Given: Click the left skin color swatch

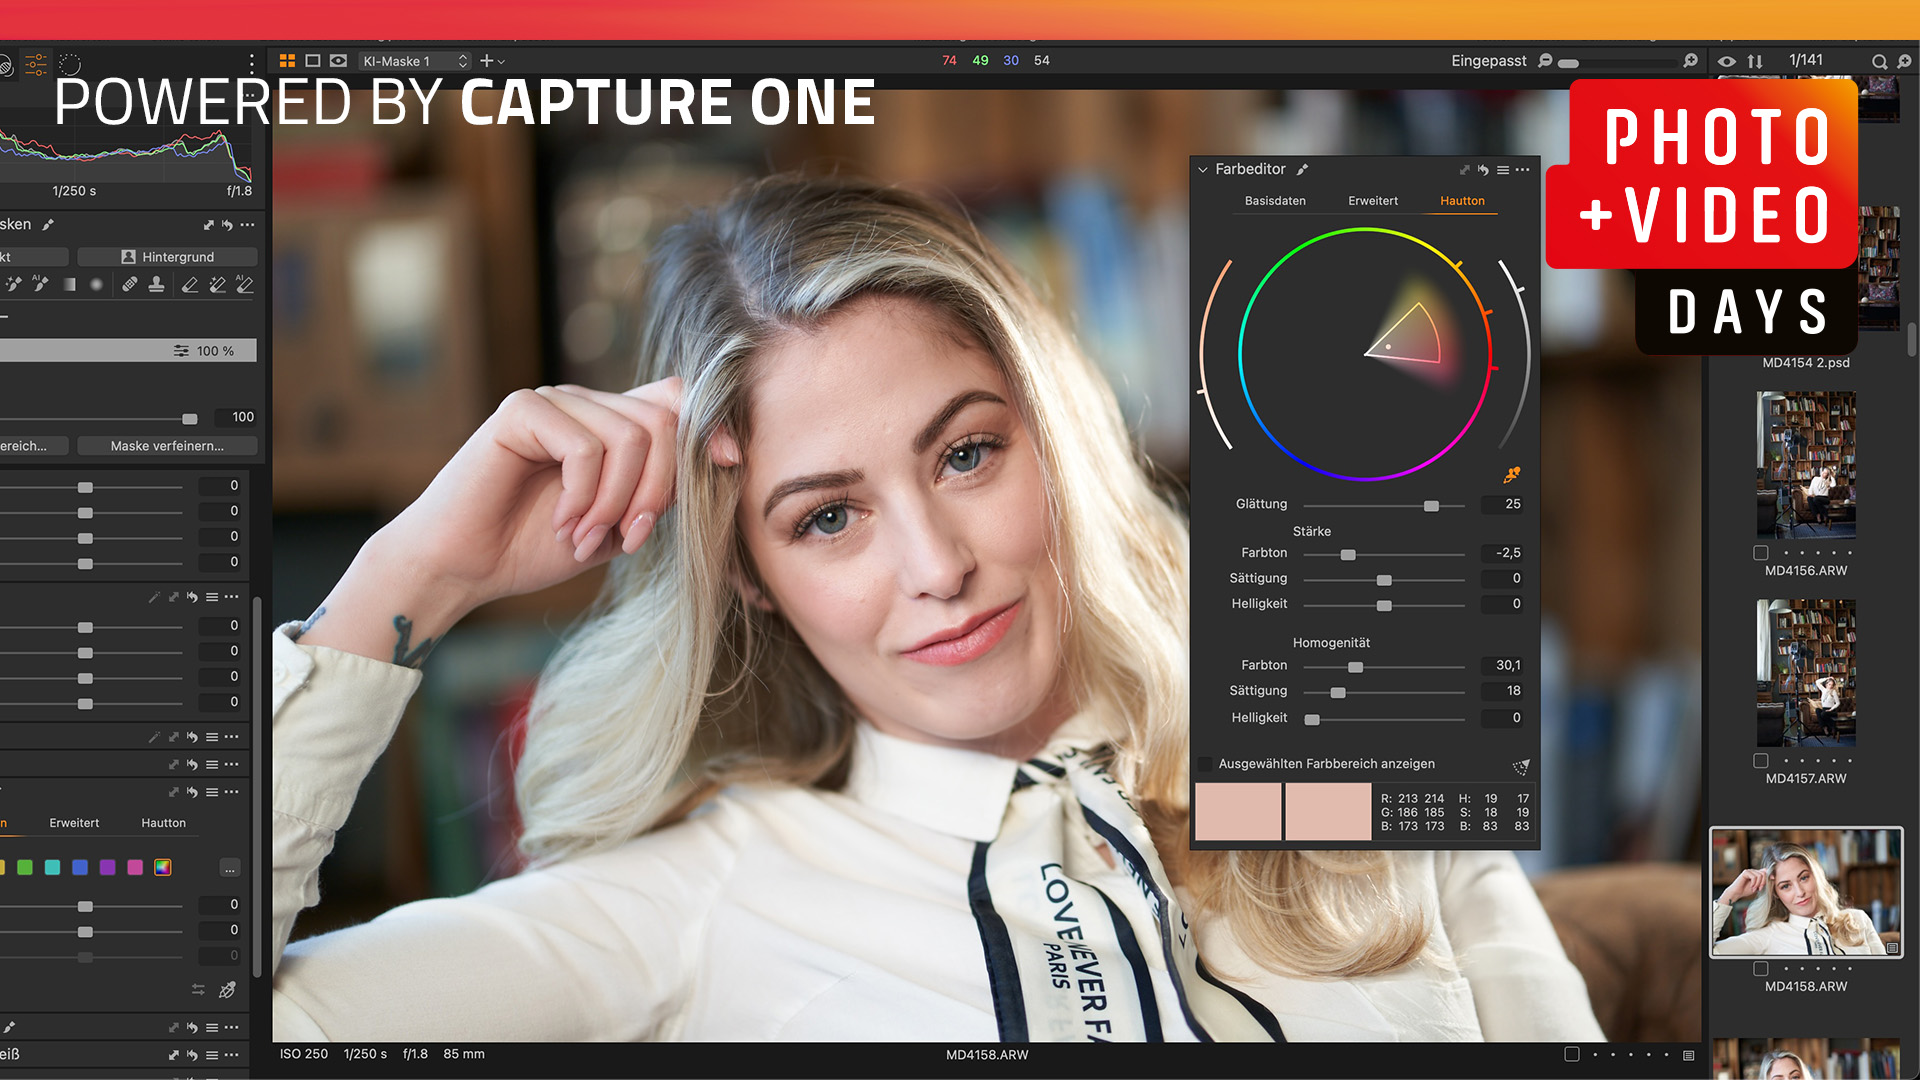Looking at the screenshot, I should 1238,811.
